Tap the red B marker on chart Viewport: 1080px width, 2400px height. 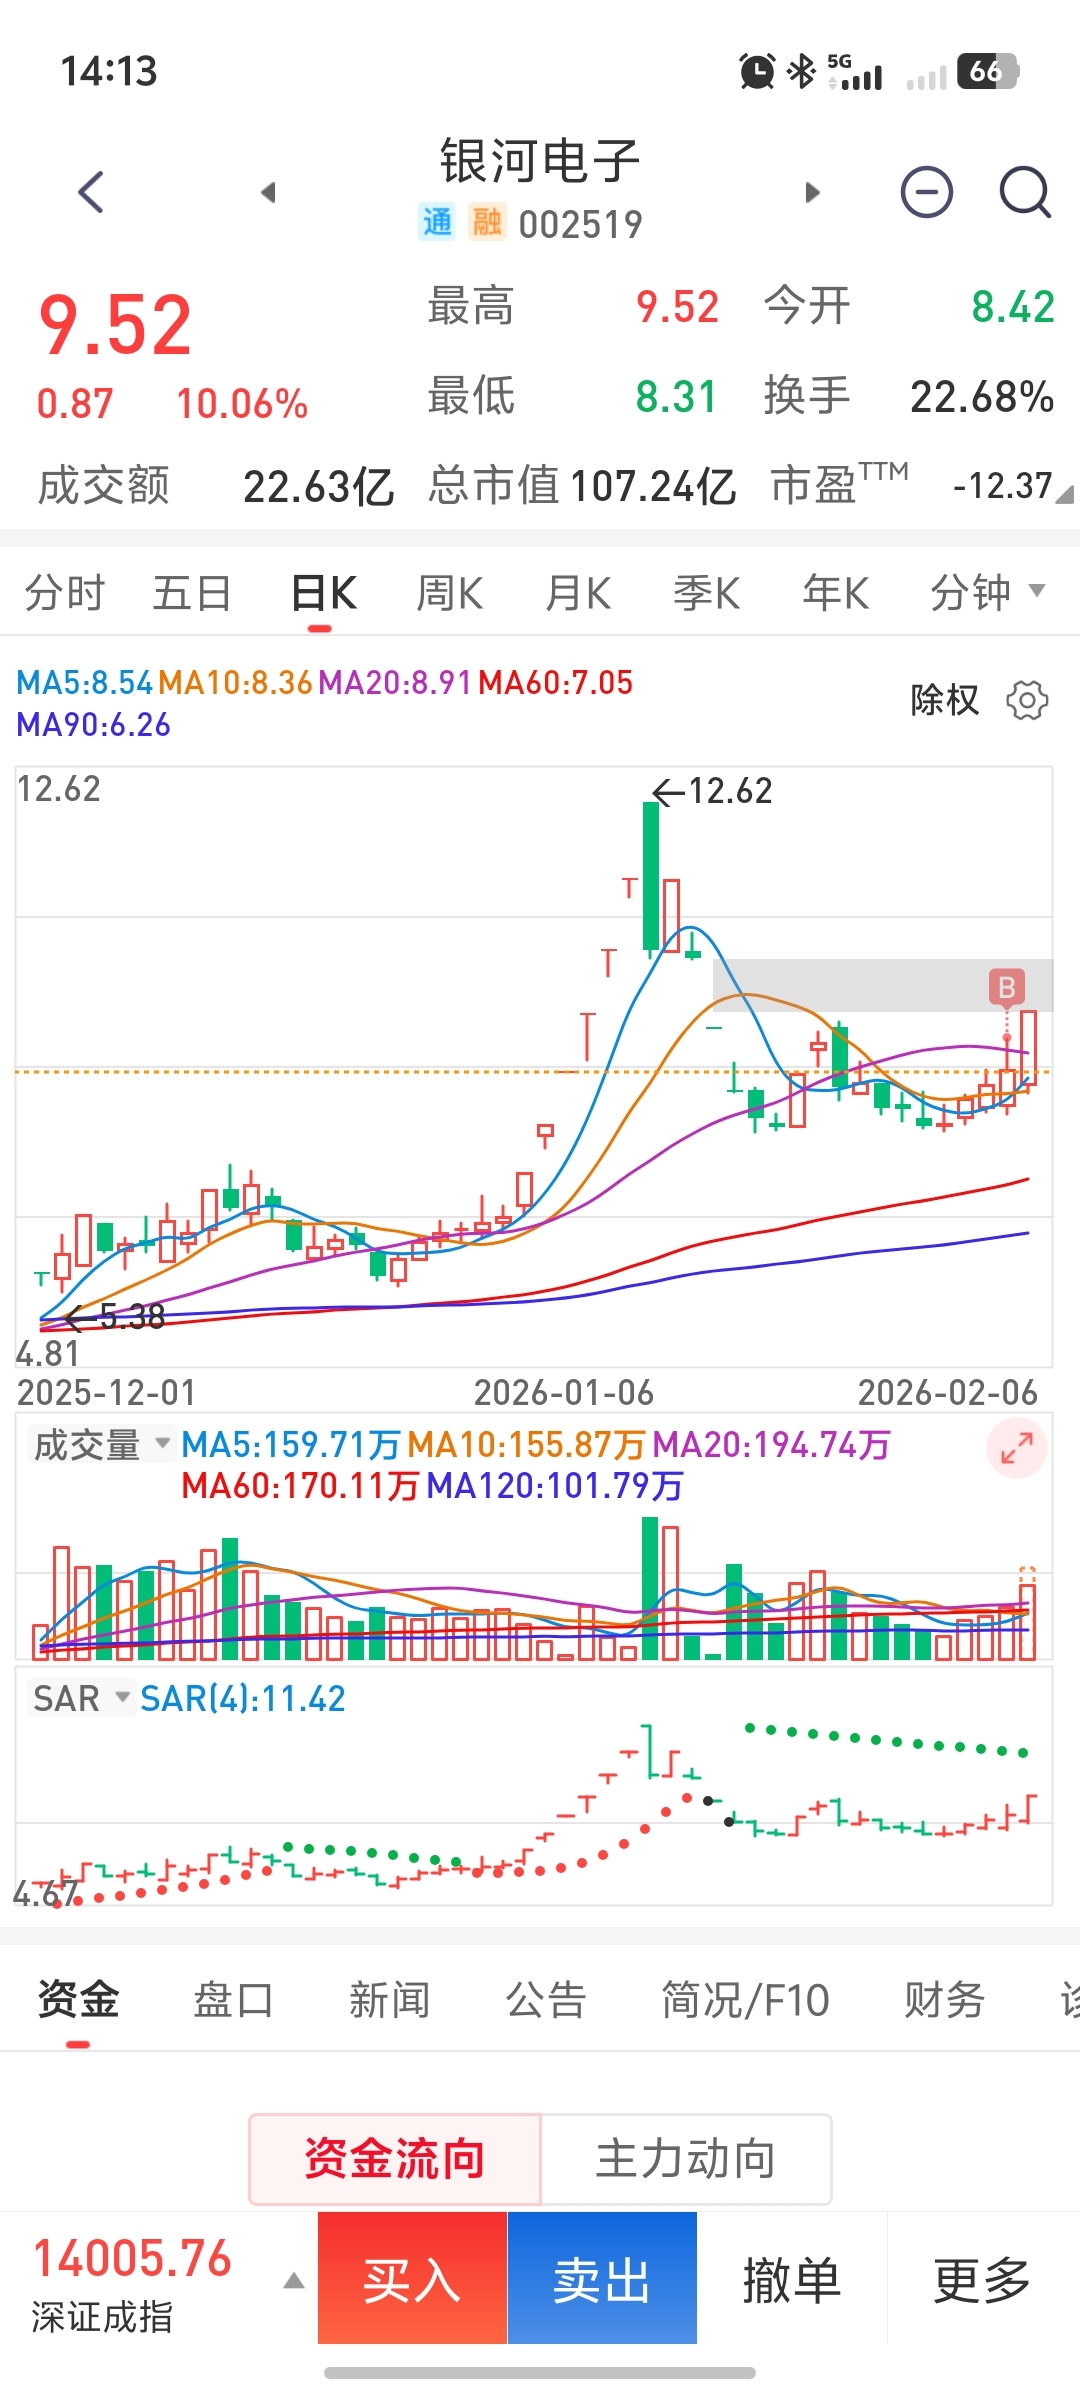pyautogui.click(x=1007, y=987)
